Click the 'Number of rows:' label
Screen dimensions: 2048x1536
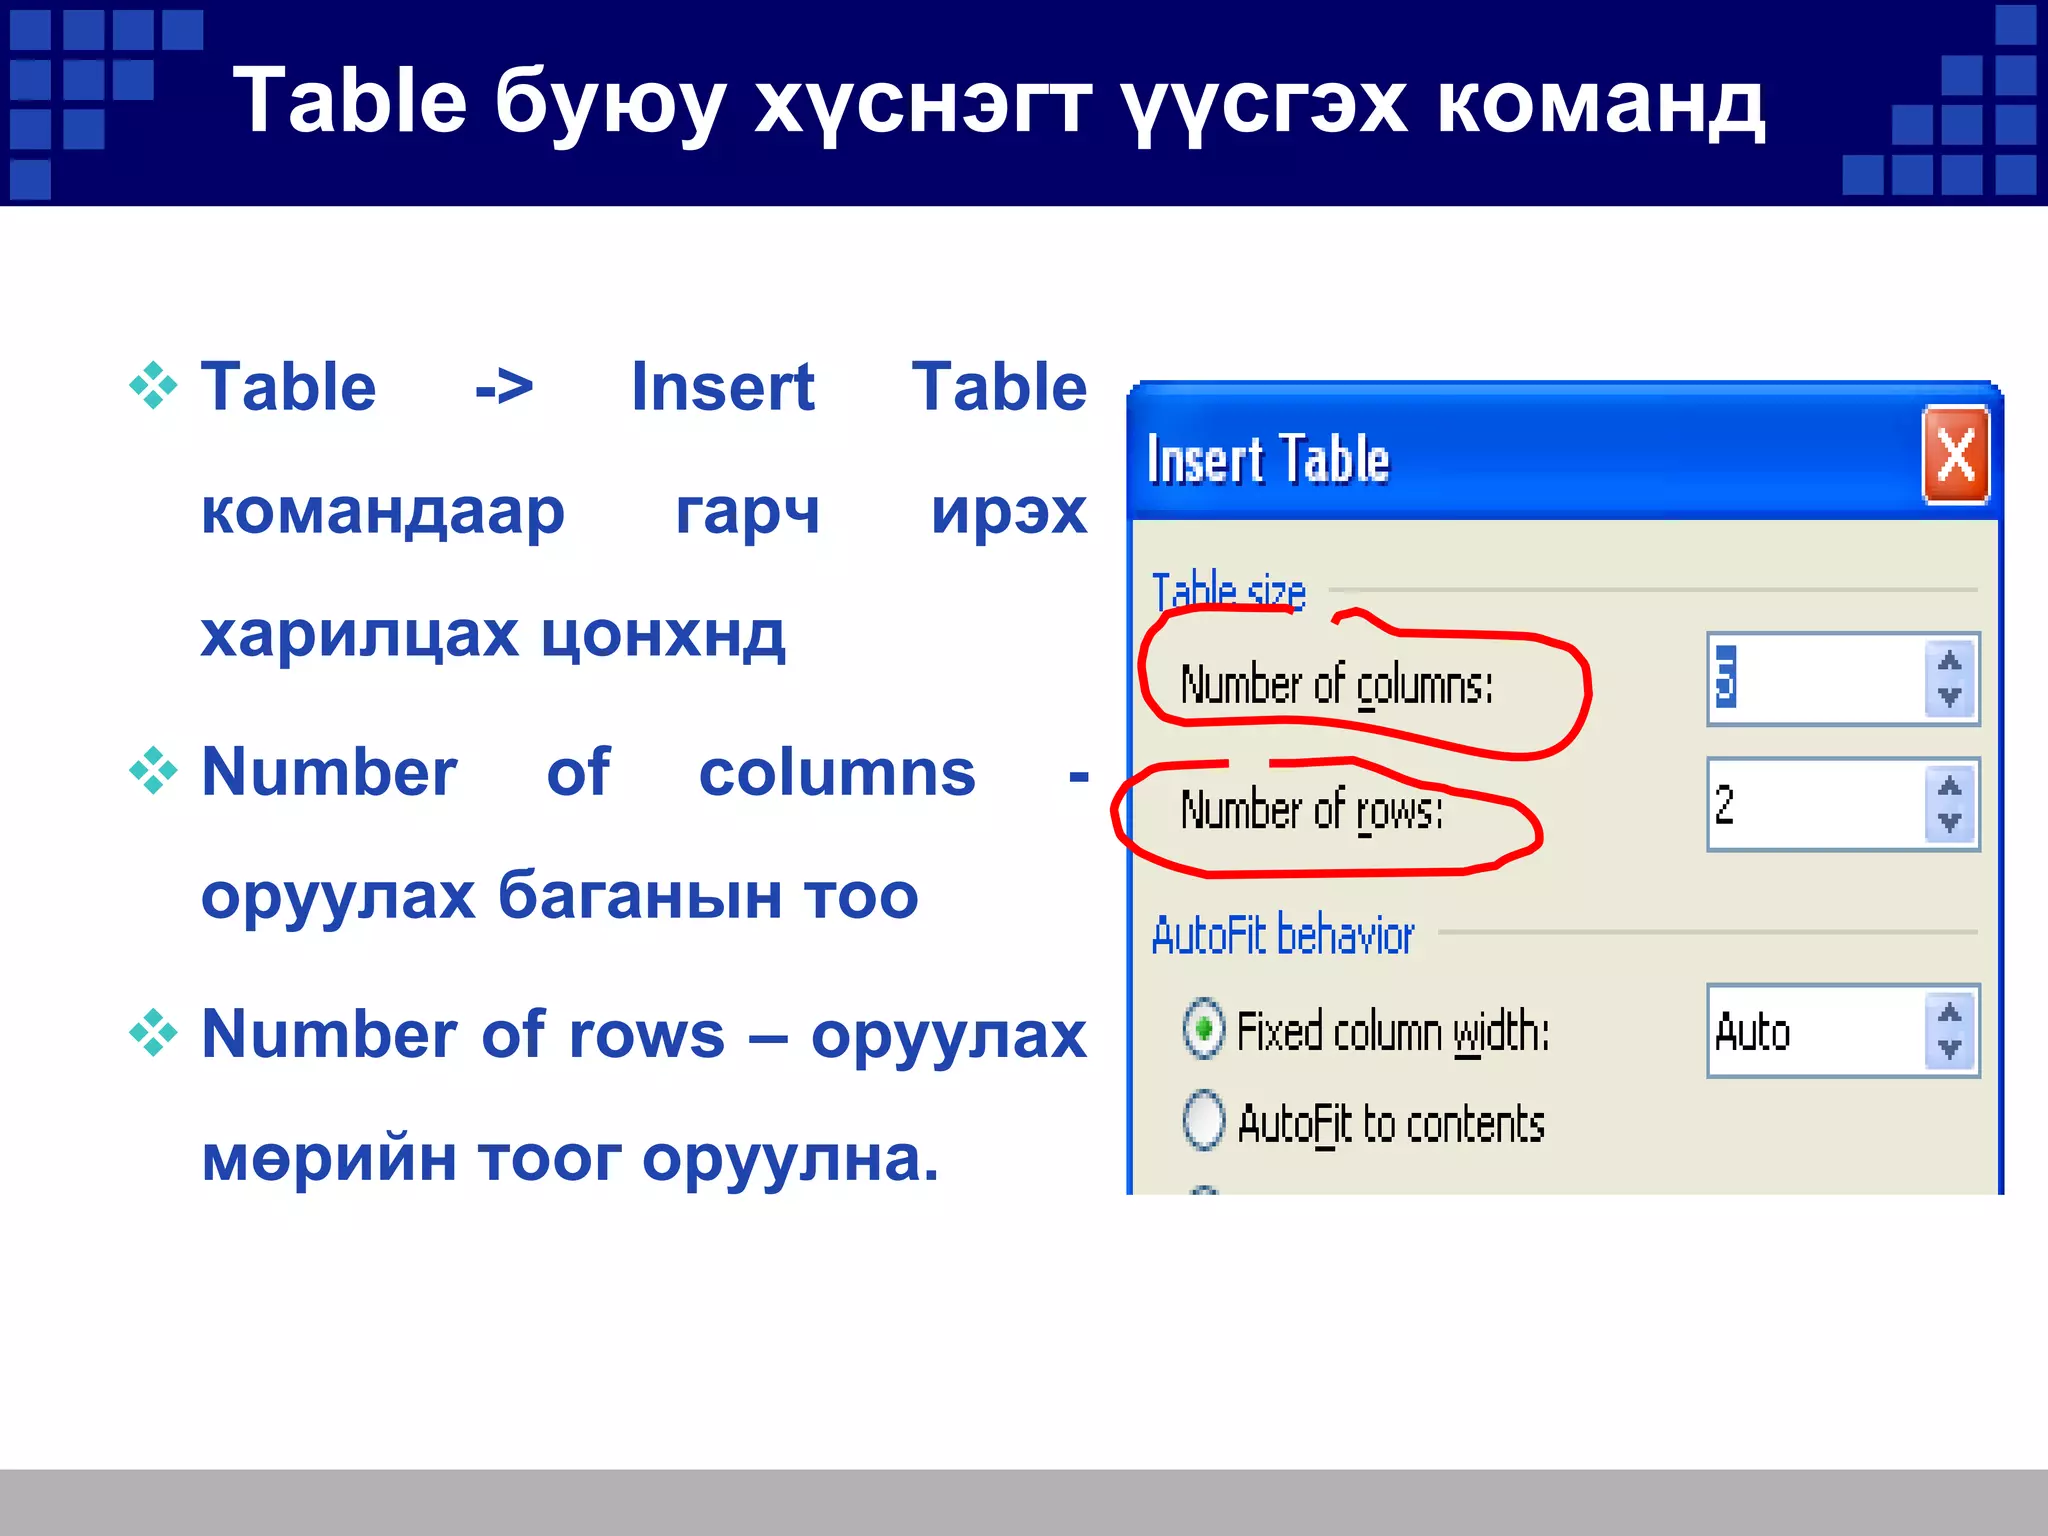click(x=1312, y=810)
